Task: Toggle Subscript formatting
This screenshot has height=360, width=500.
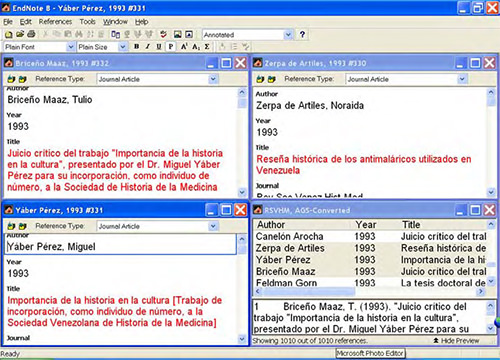Action: 196,47
